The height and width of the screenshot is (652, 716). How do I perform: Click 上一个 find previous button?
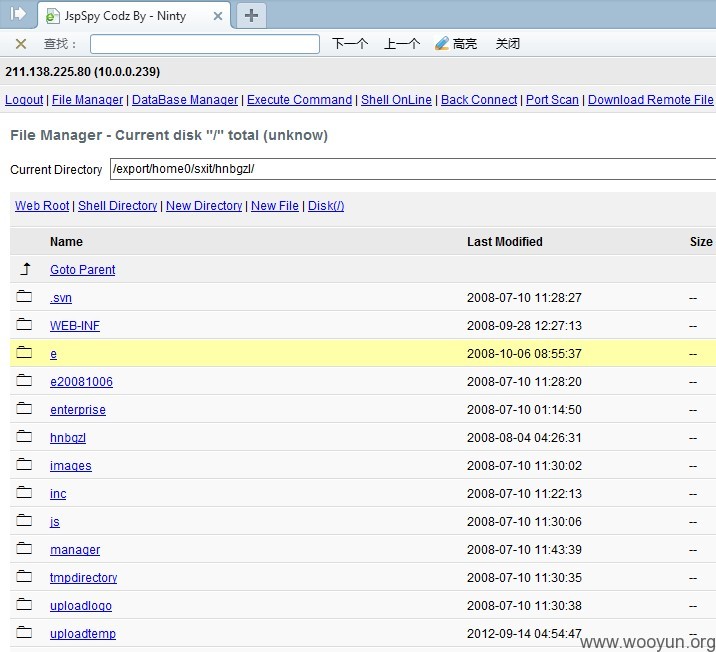click(x=401, y=44)
